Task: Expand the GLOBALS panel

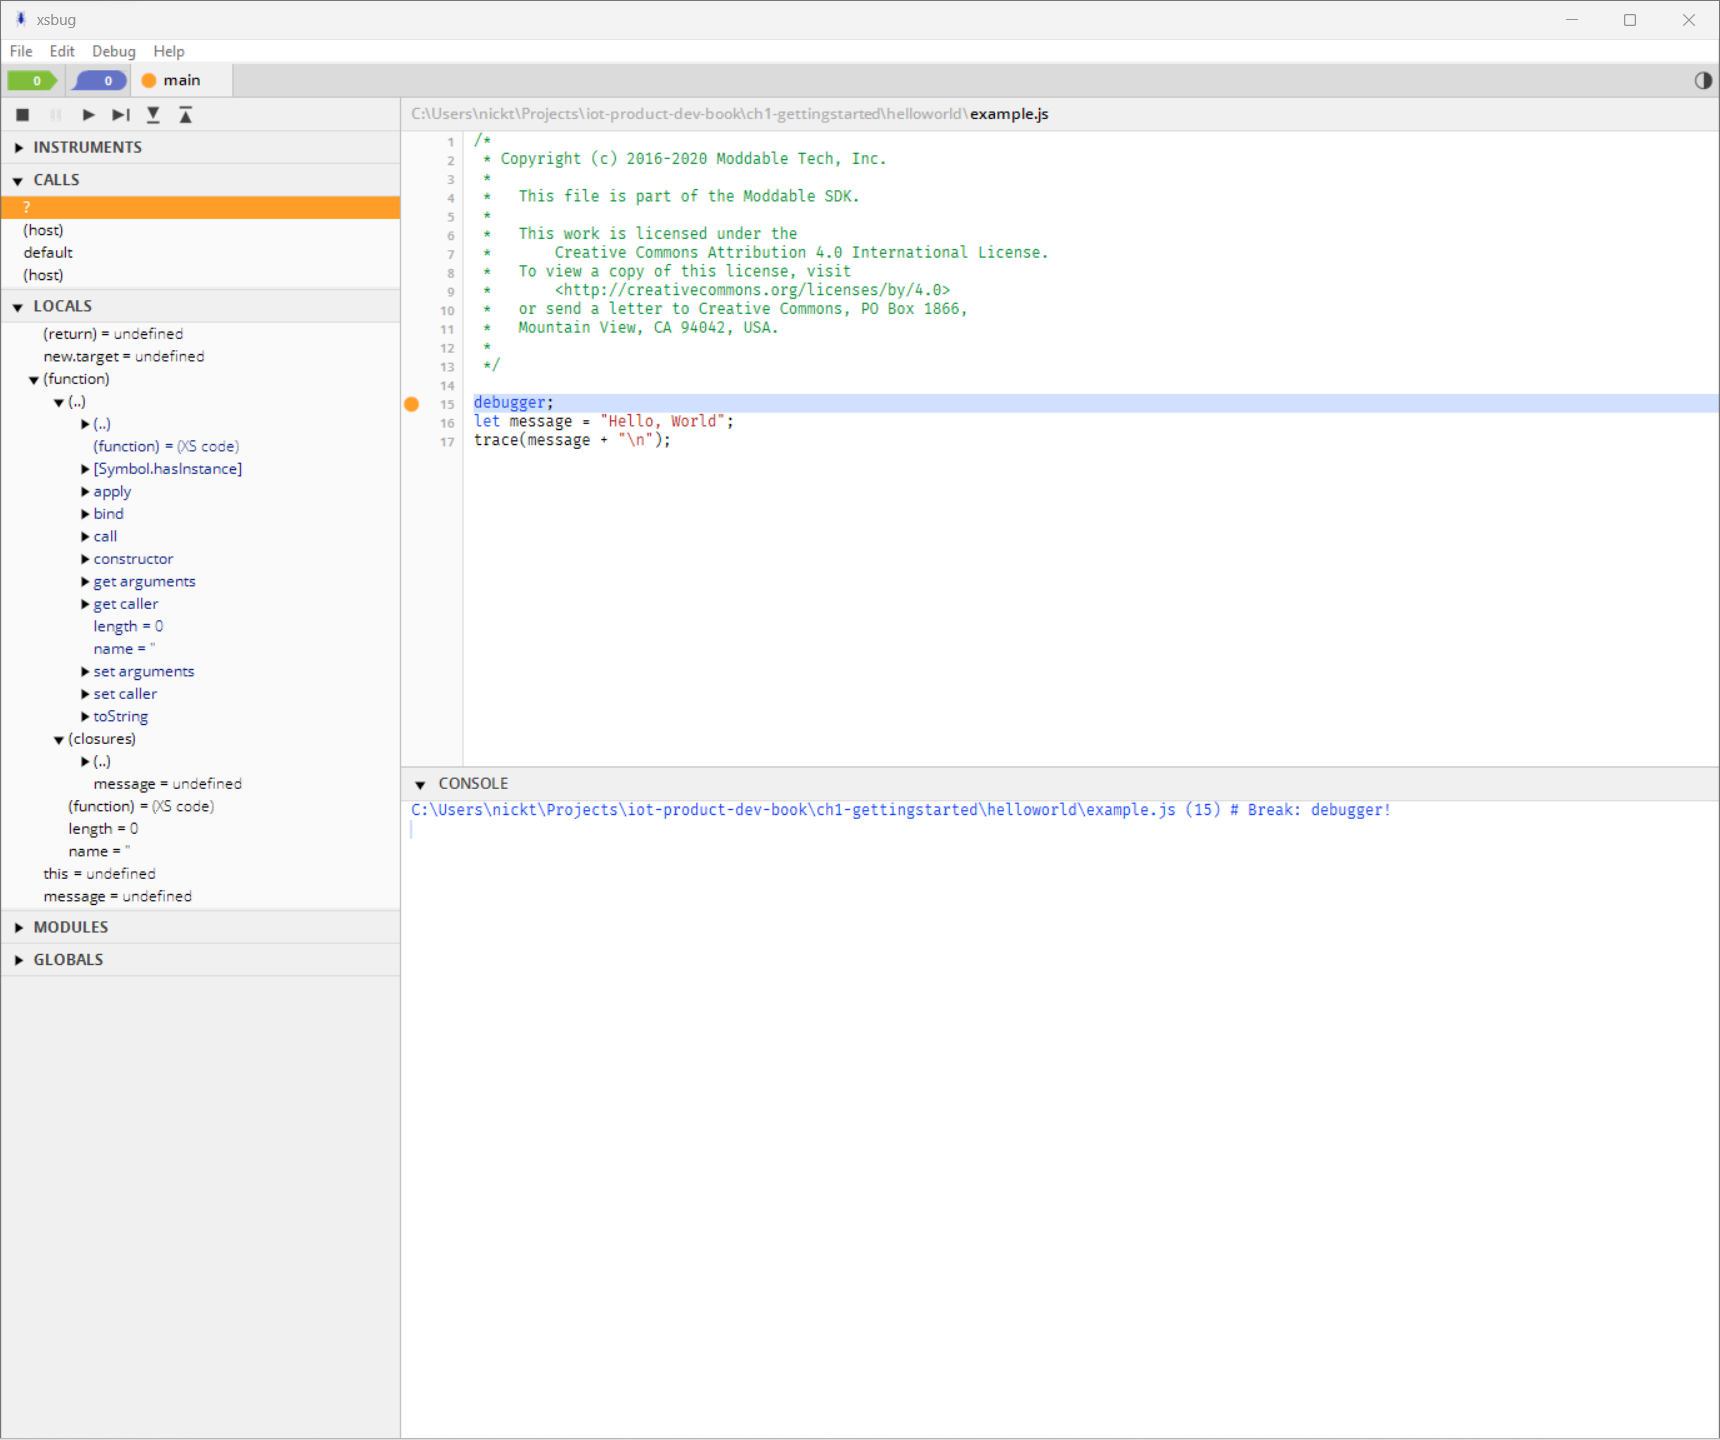Action: [x=18, y=959]
